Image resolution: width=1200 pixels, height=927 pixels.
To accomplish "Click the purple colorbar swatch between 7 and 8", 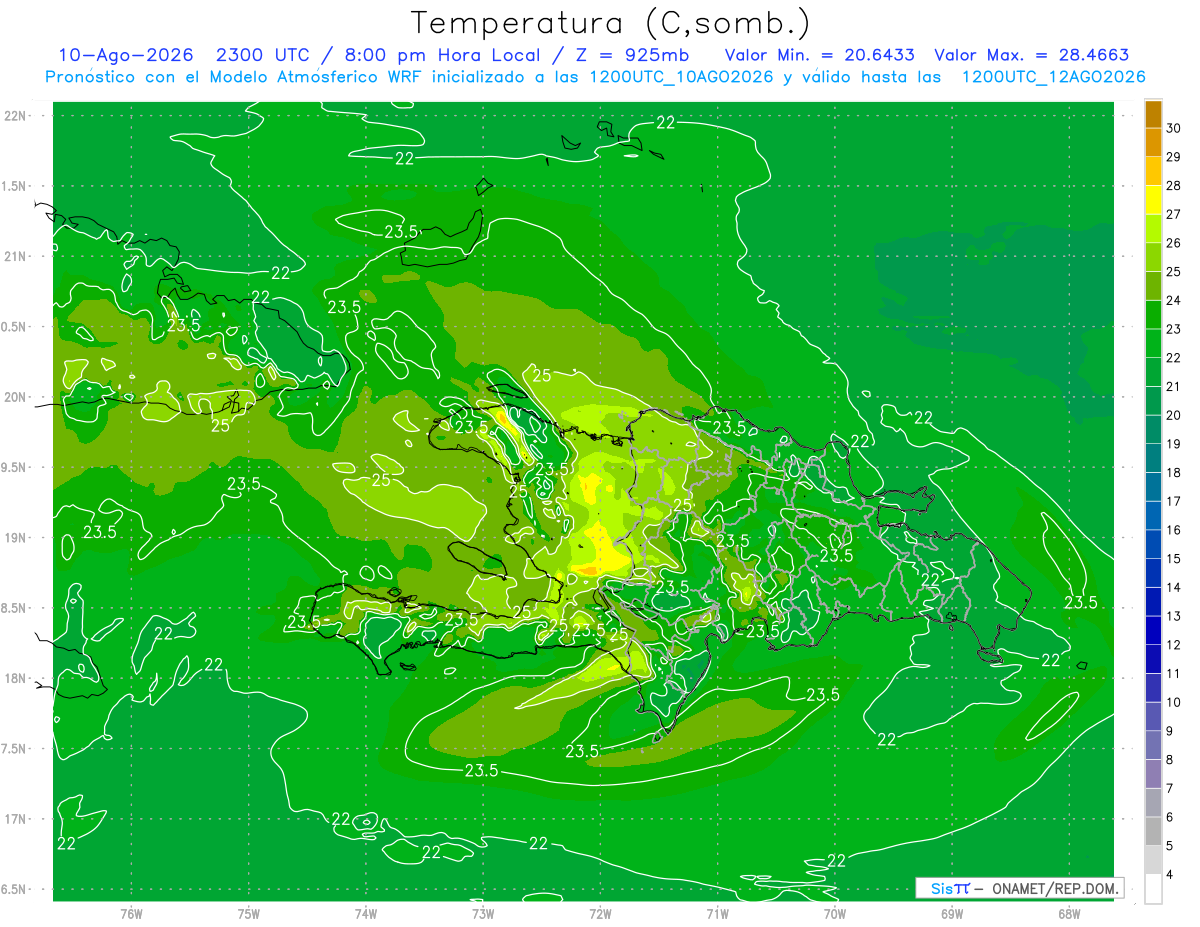I will pos(1154,774).
